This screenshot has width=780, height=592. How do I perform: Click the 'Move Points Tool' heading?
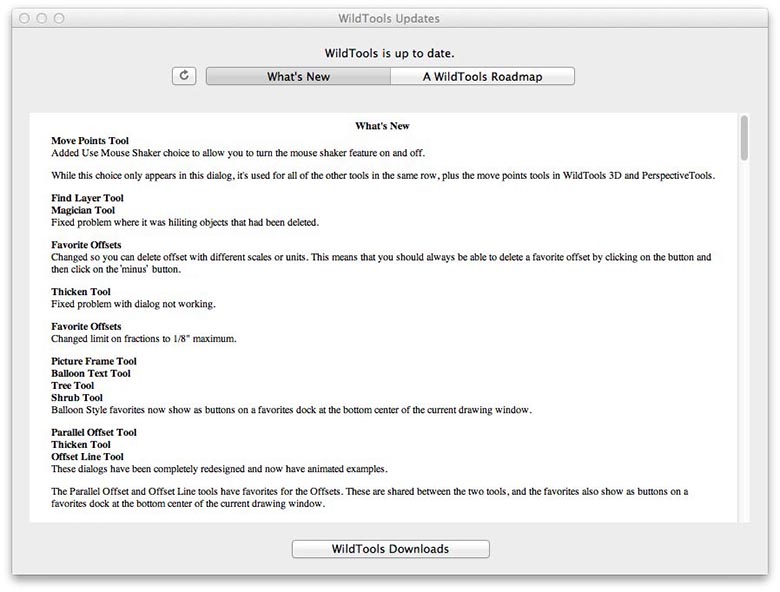click(90, 141)
